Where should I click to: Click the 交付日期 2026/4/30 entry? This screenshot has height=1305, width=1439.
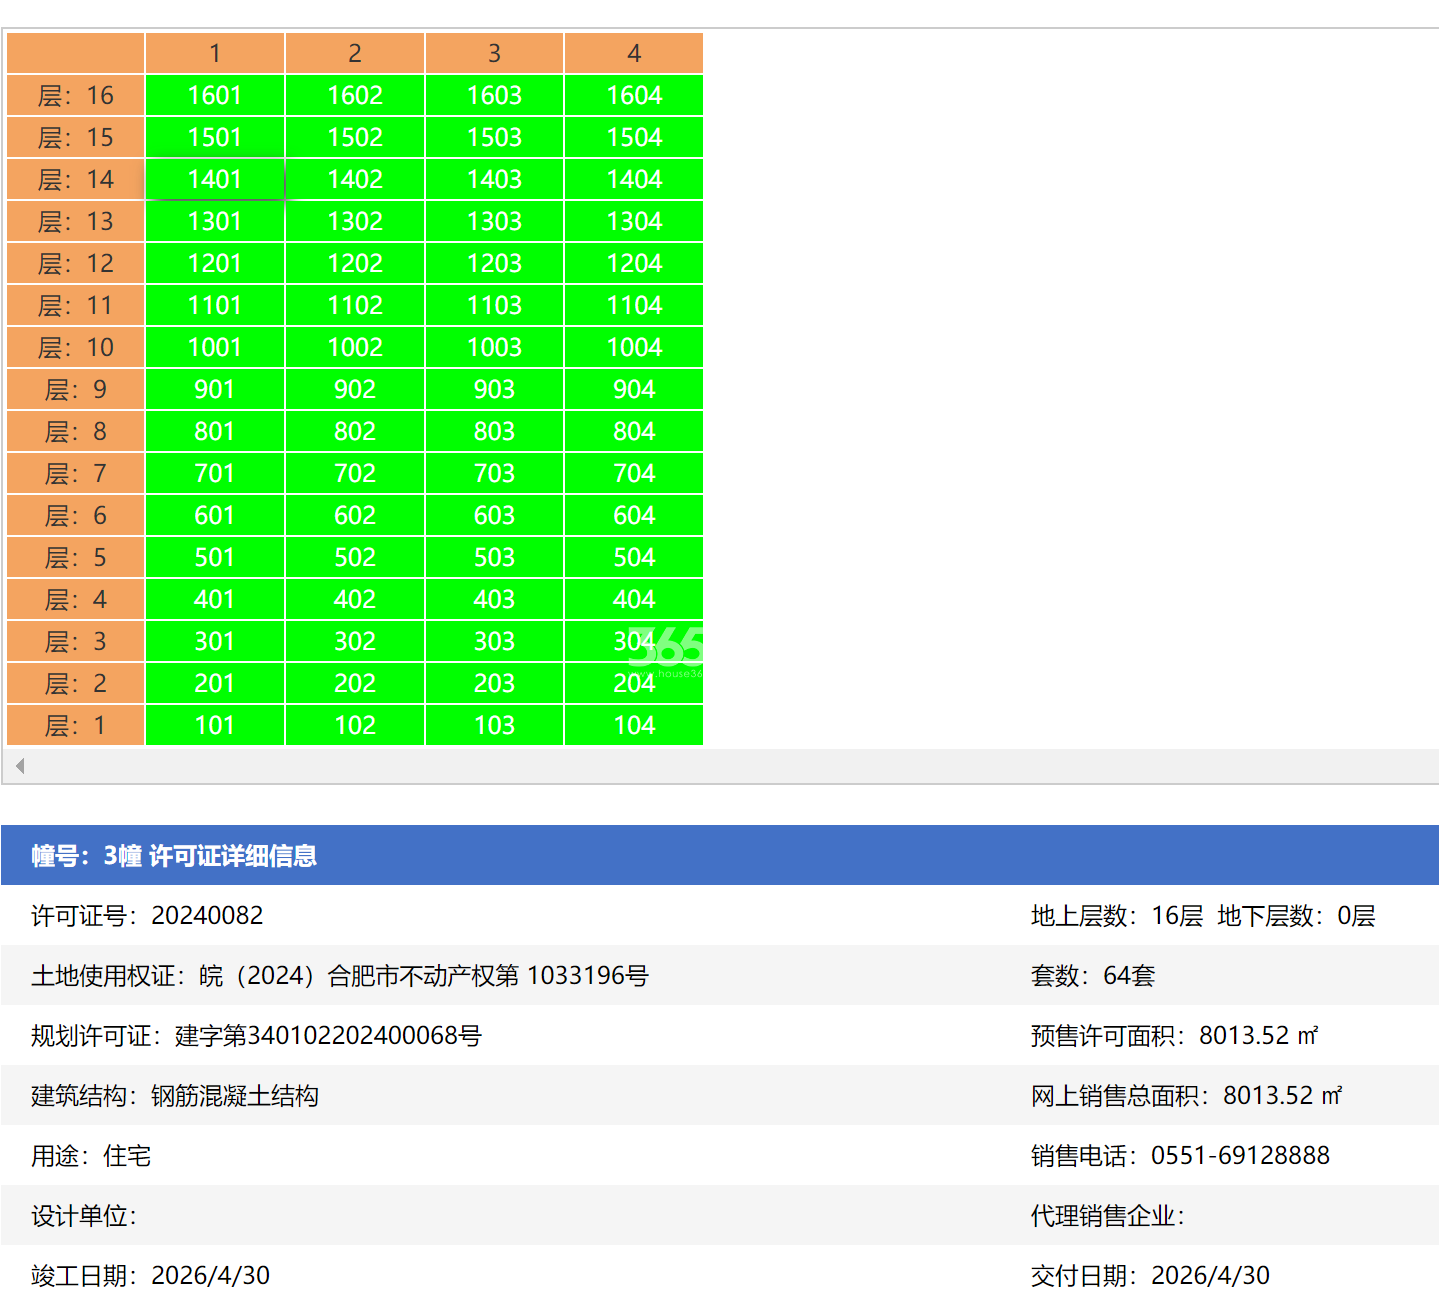coord(1150,1275)
